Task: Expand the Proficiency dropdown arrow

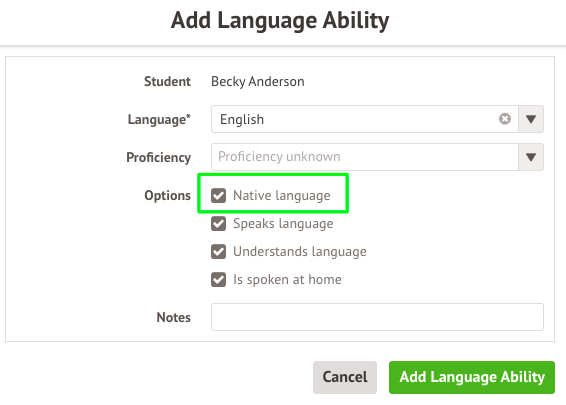Action: point(531,157)
